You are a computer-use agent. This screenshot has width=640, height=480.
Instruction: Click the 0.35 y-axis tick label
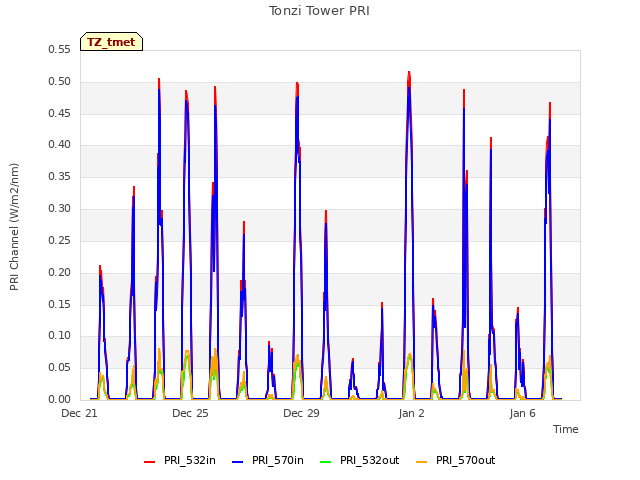coord(59,177)
